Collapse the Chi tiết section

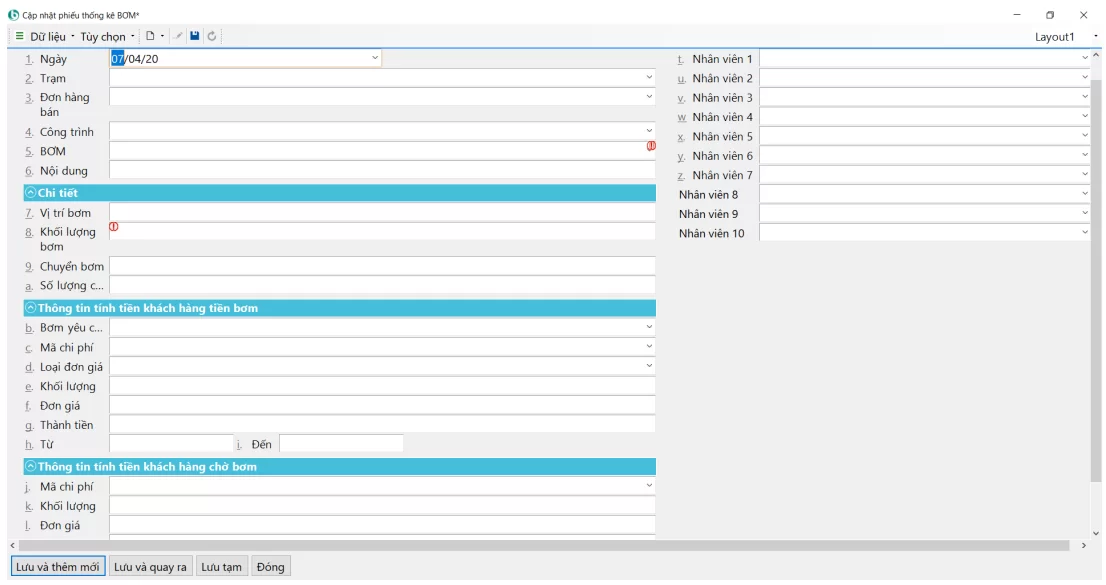[x=30, y=192]
